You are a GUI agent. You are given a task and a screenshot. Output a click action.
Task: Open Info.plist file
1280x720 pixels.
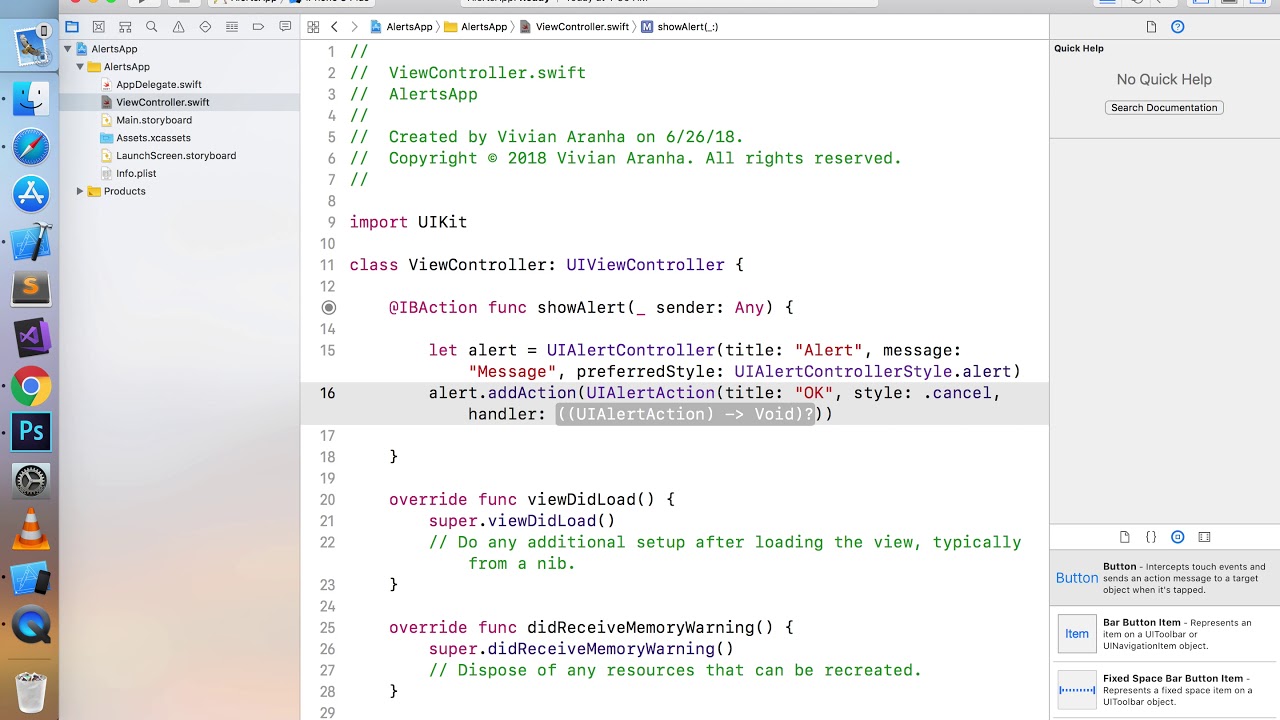coord(135,173)
